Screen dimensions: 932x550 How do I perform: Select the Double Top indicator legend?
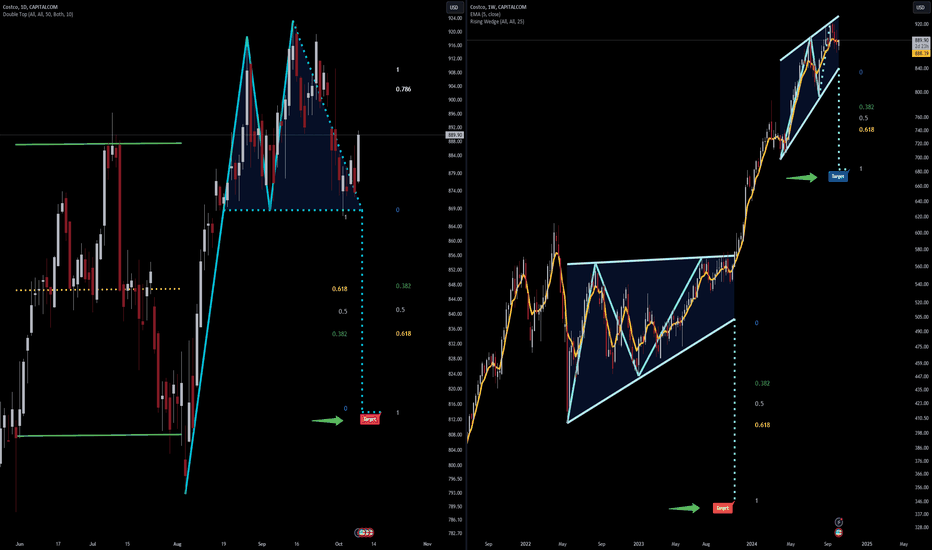point(38,14)
